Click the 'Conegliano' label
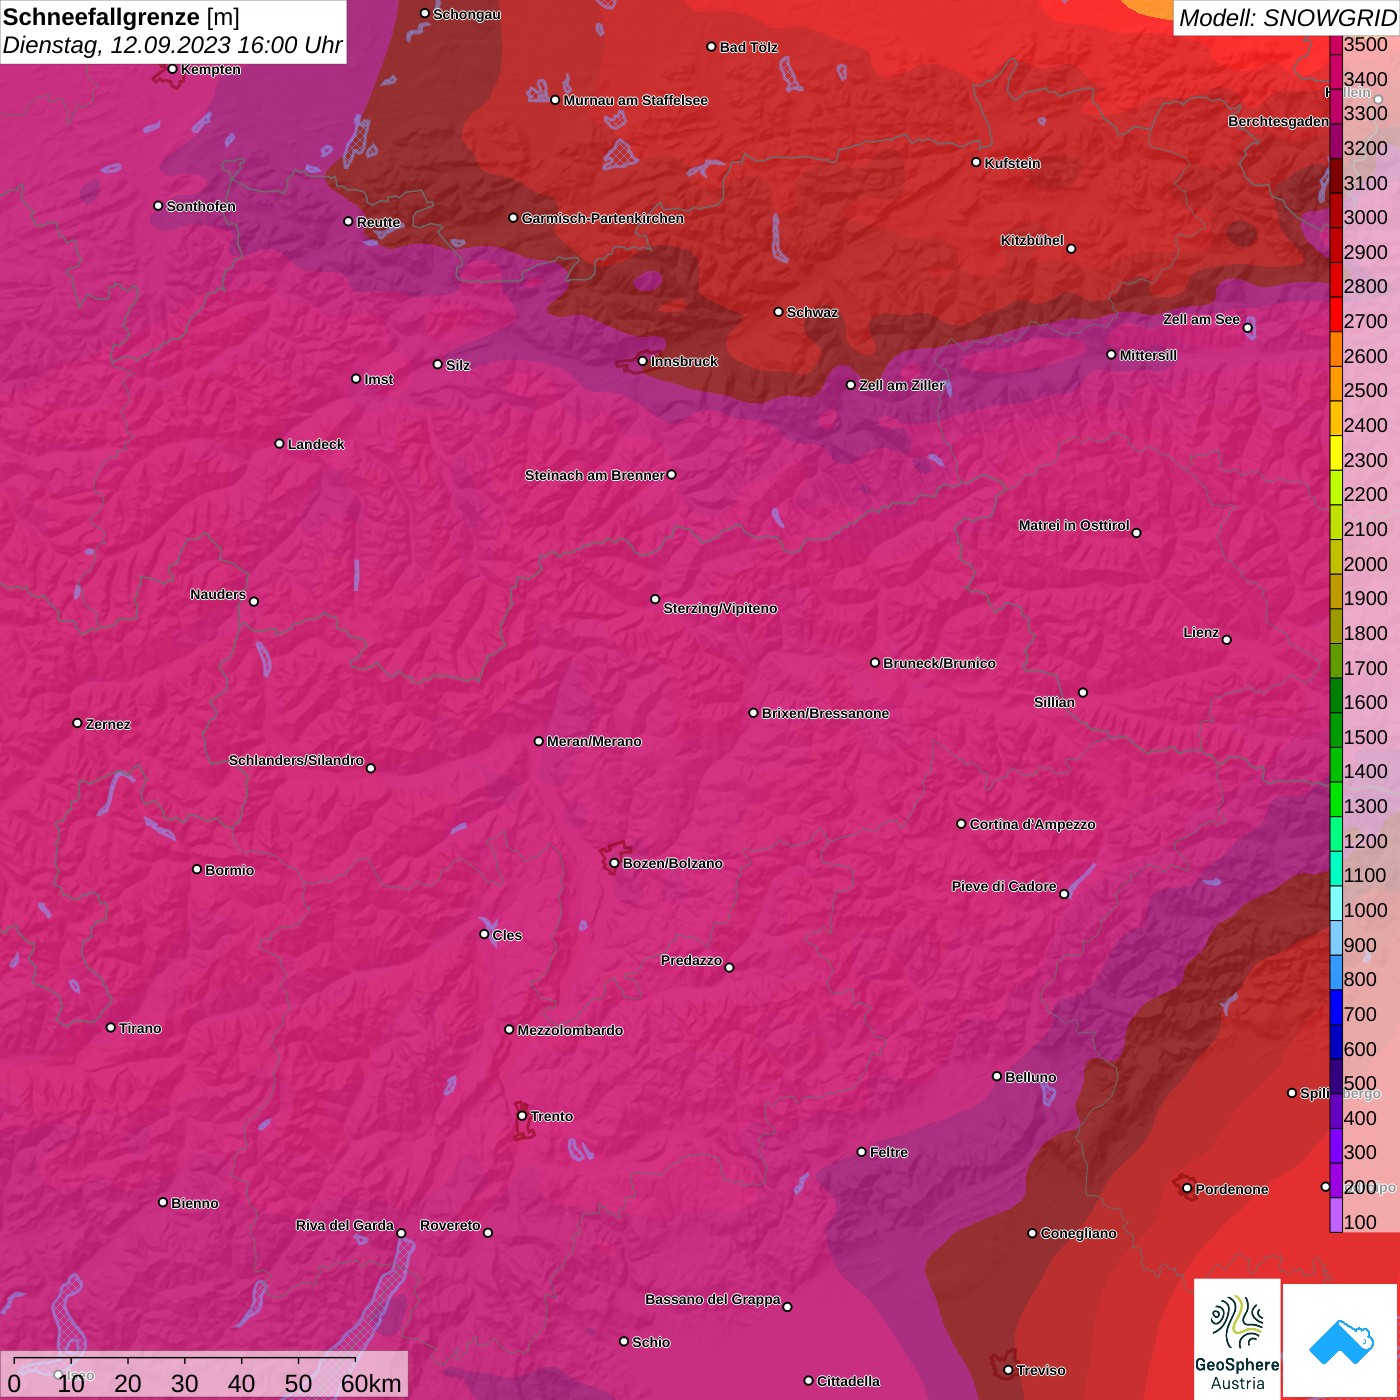The image size is (1400, 1400). point(1078,1233)
